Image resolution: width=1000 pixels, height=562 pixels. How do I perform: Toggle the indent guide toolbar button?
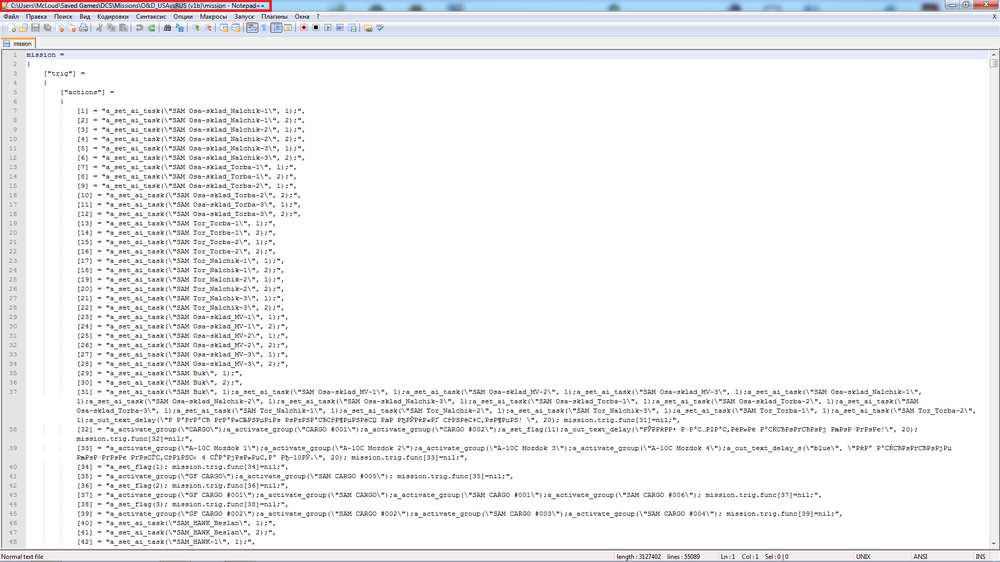(x=276, y=28)
